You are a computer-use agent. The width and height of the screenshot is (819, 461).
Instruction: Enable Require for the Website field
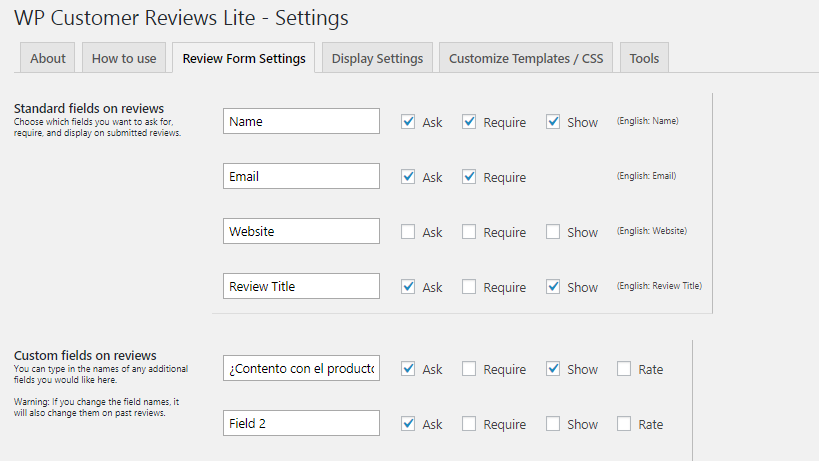(469, 231)
